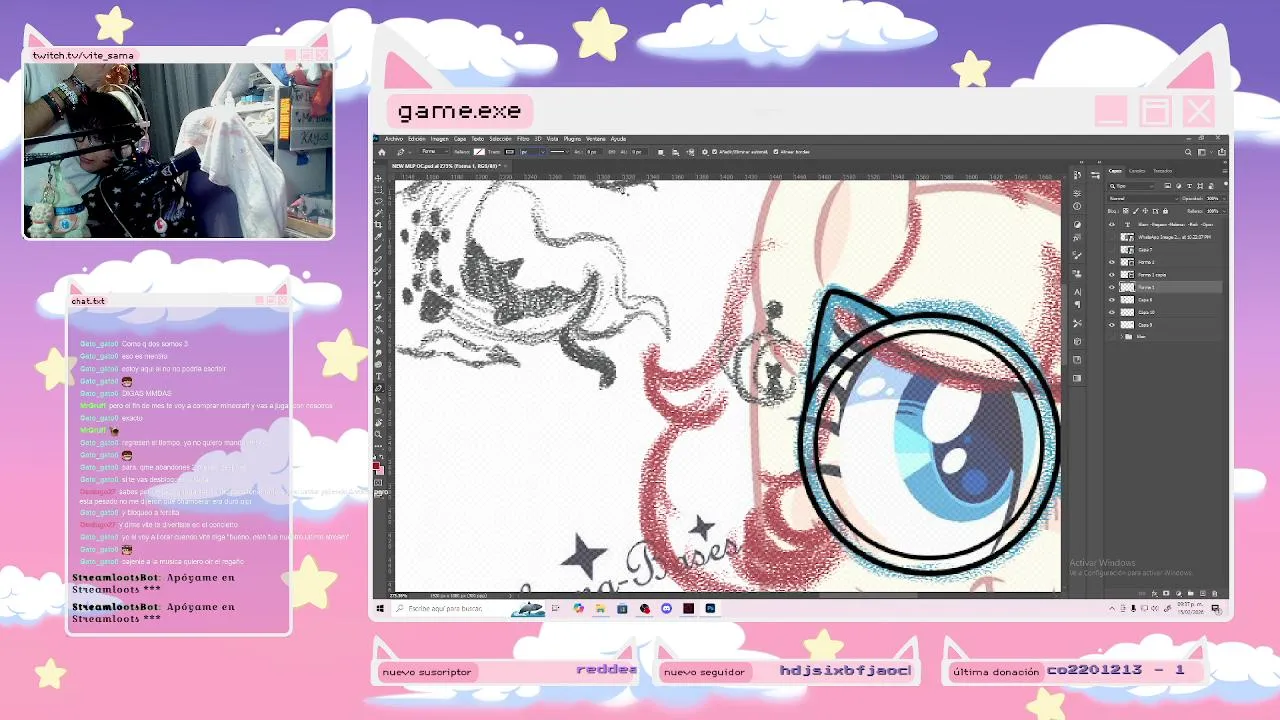Open the workspace switcher dropdown
The image size is (1280, 720).
tap(1205, 152)
